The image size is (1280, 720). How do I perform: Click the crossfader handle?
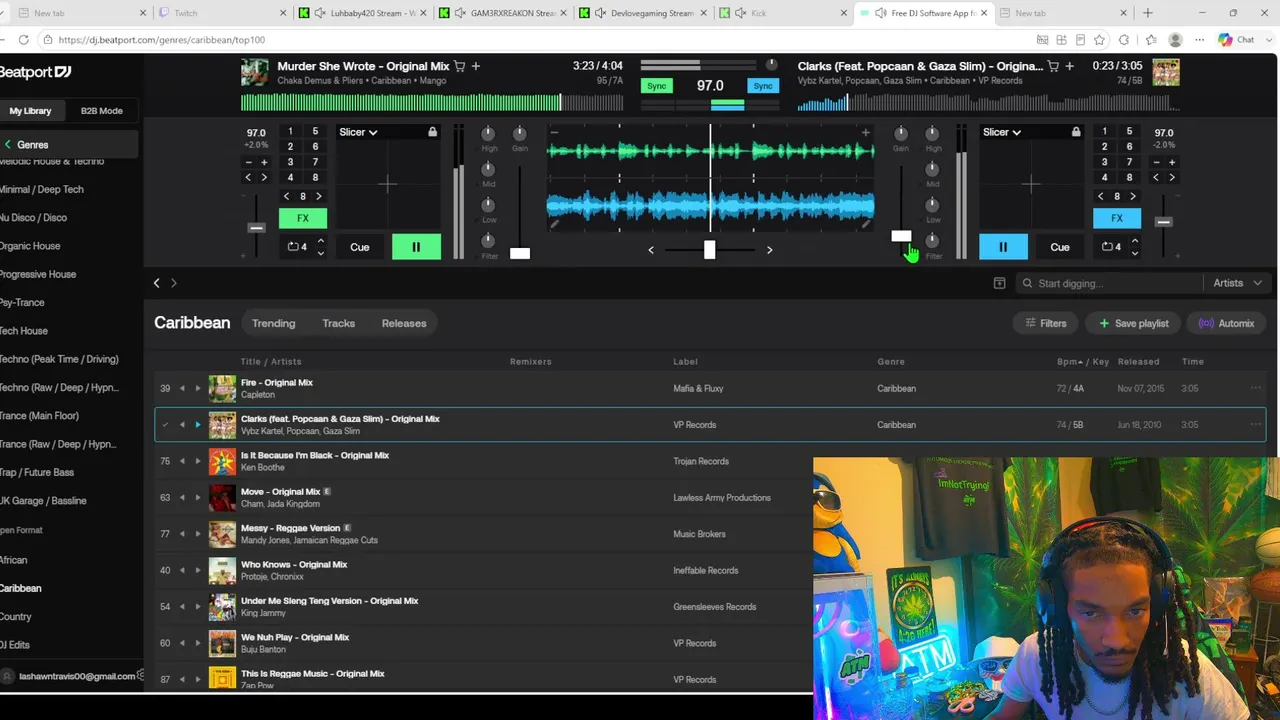click(709, 249)
